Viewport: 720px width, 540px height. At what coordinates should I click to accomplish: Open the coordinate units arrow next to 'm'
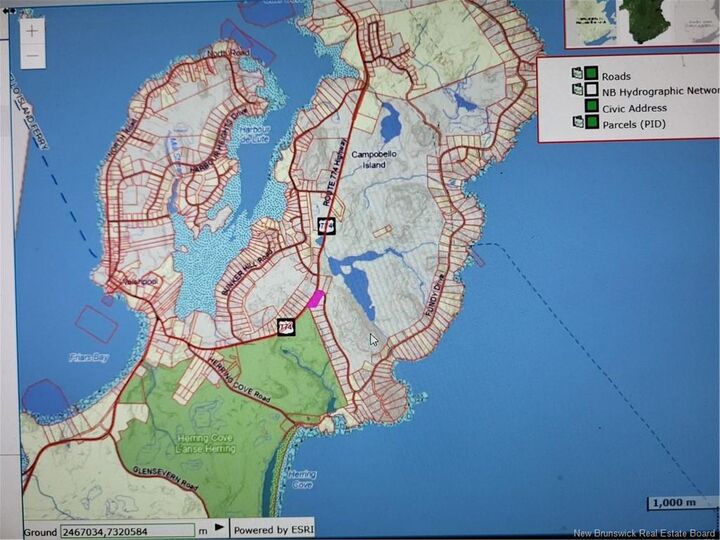(x=220, y=527)
